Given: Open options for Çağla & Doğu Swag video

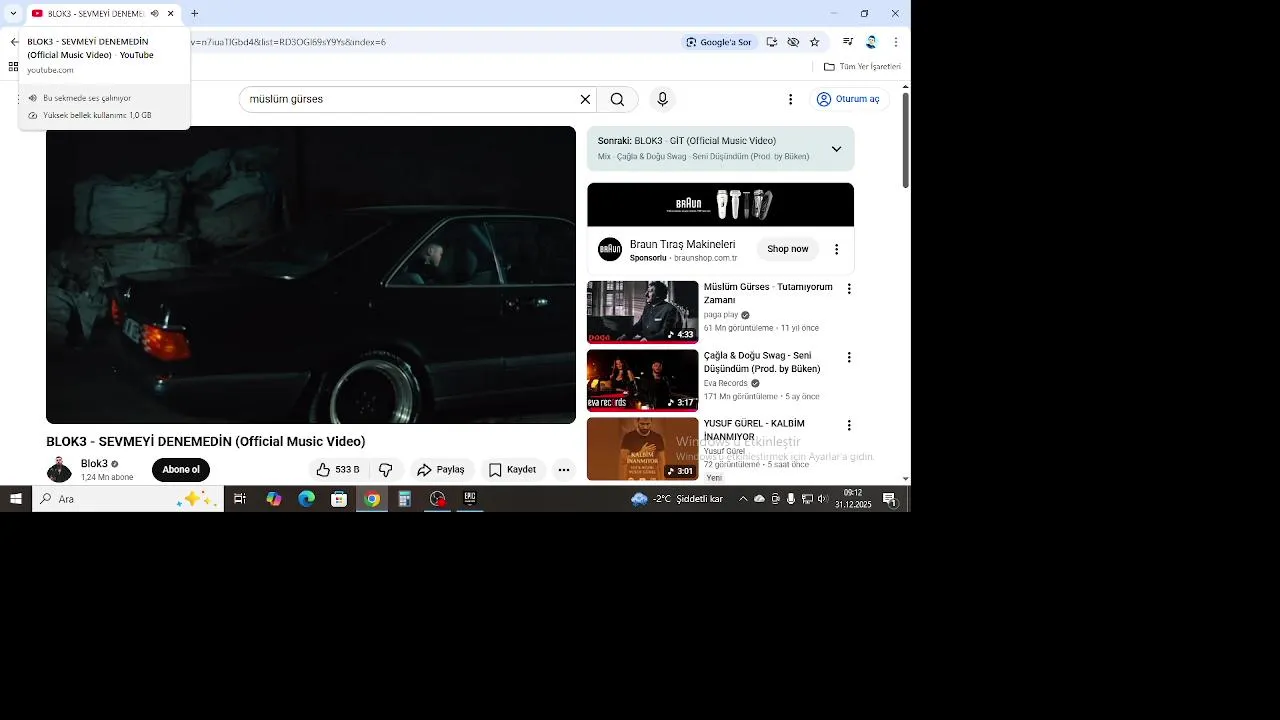Looking at the screenshot, I should tap(849, 357).
